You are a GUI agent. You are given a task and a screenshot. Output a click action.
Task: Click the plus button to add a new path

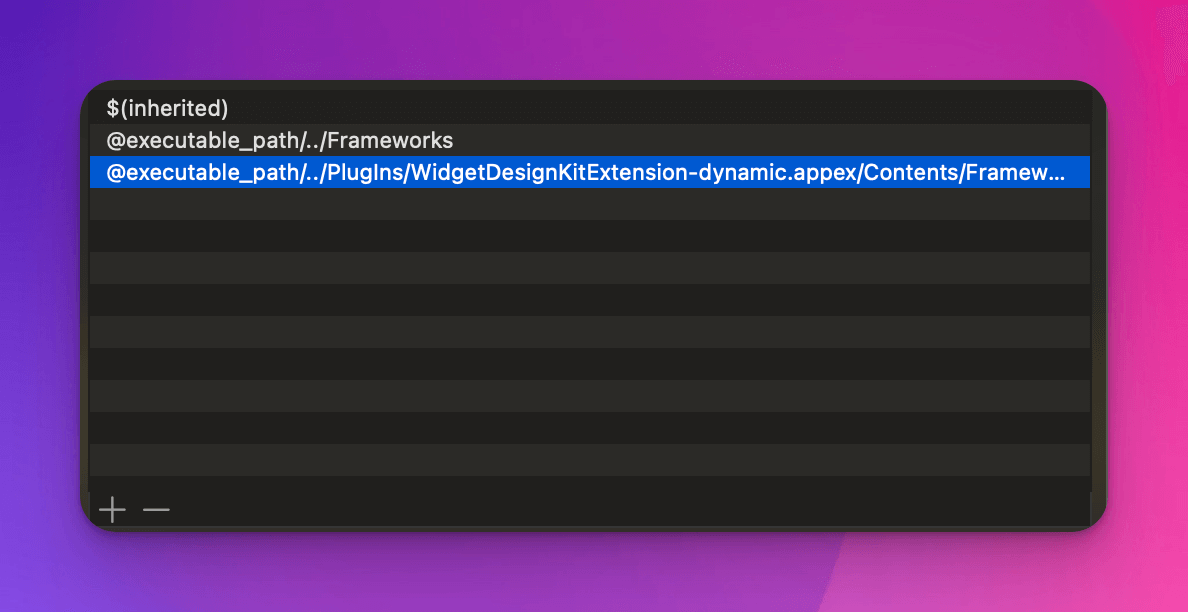pos(112,510)
